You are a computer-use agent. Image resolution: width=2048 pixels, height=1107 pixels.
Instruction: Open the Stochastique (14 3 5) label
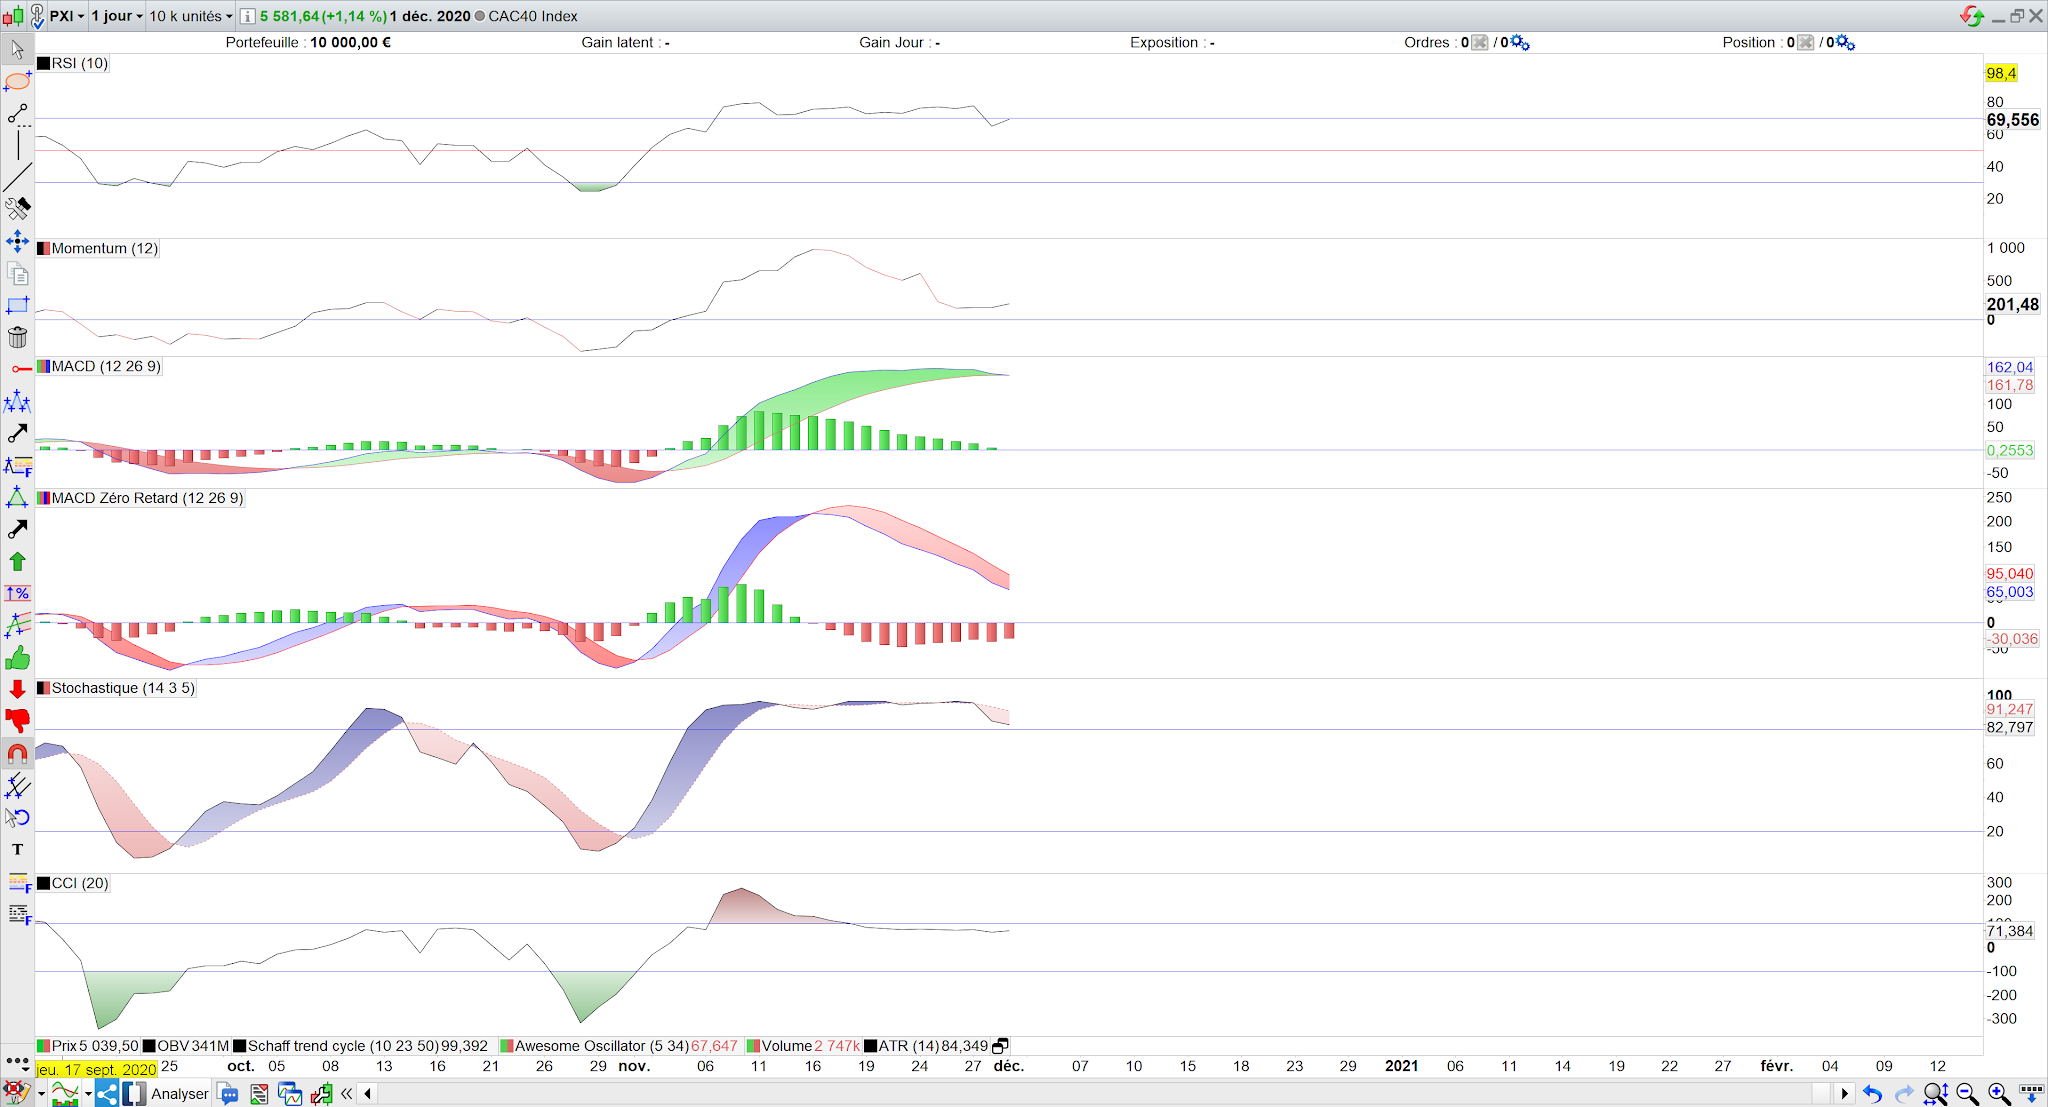tap(122, 688)
